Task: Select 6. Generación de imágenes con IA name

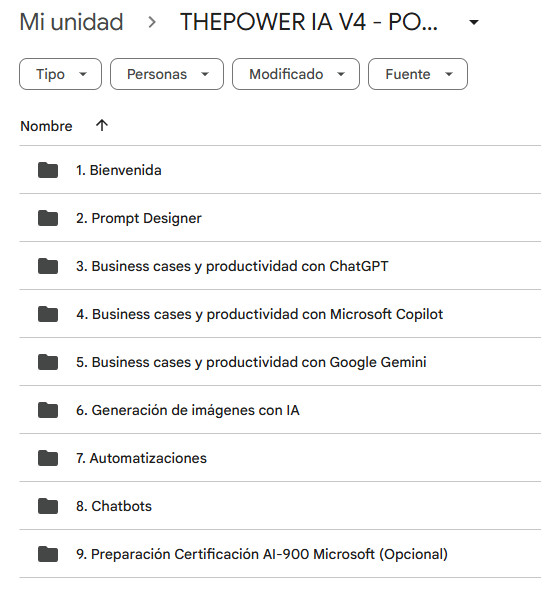Action: tap(188, 410)
